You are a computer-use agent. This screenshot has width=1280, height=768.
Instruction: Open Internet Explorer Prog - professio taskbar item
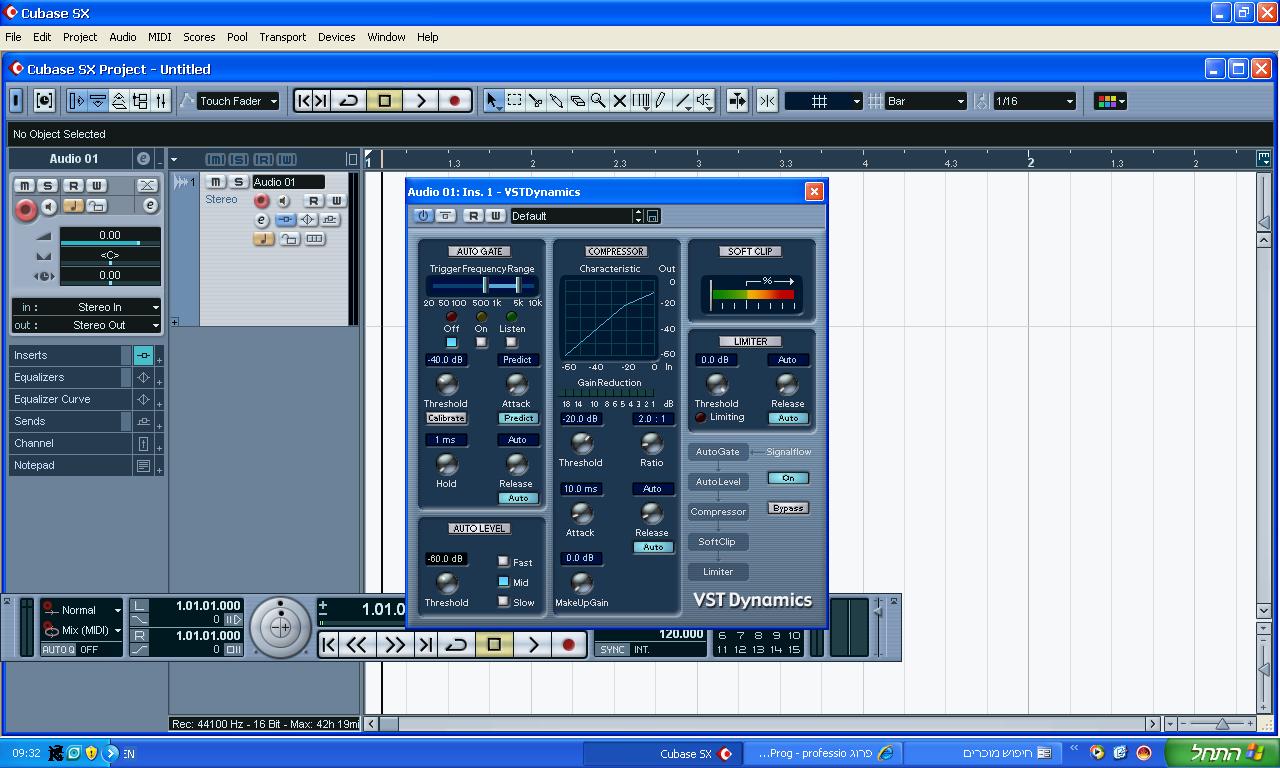point(824,753)
